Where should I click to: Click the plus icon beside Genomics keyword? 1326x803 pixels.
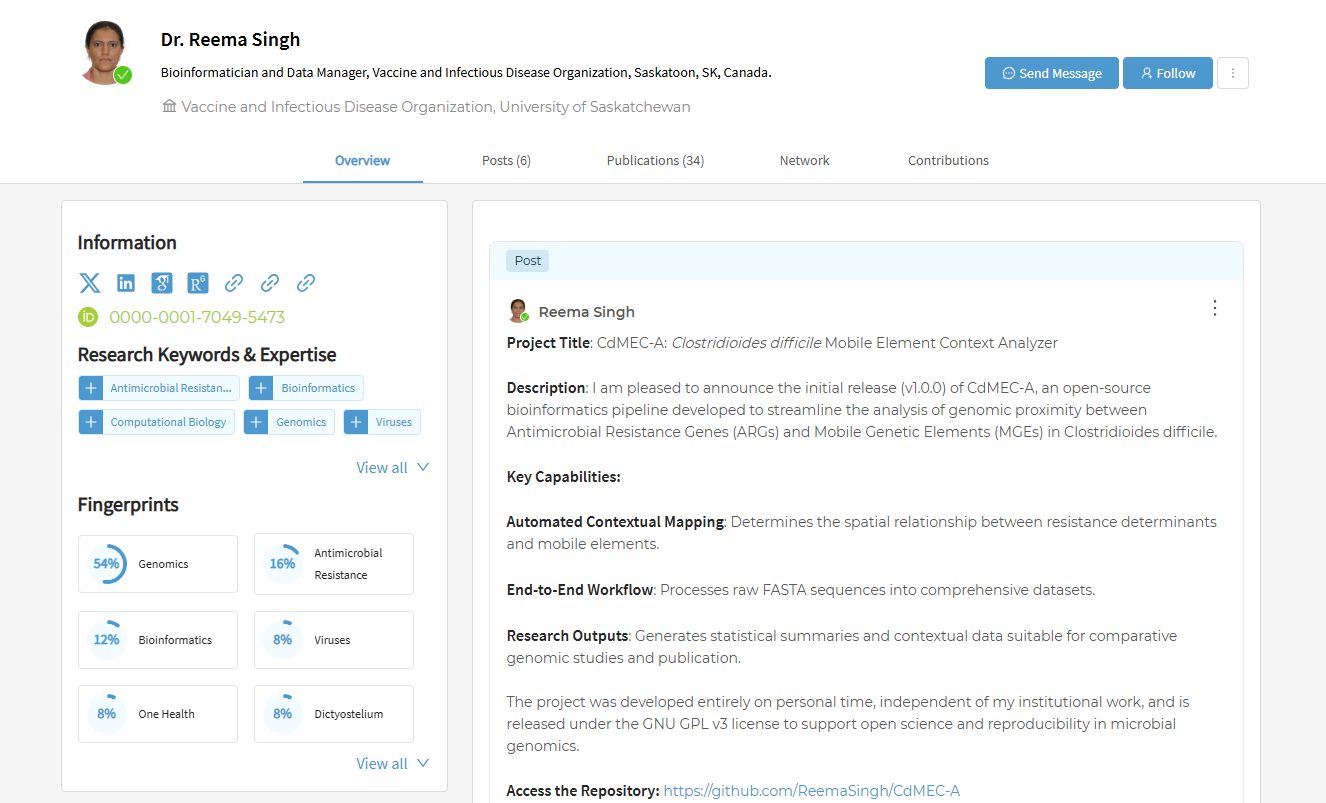point(256,422)
